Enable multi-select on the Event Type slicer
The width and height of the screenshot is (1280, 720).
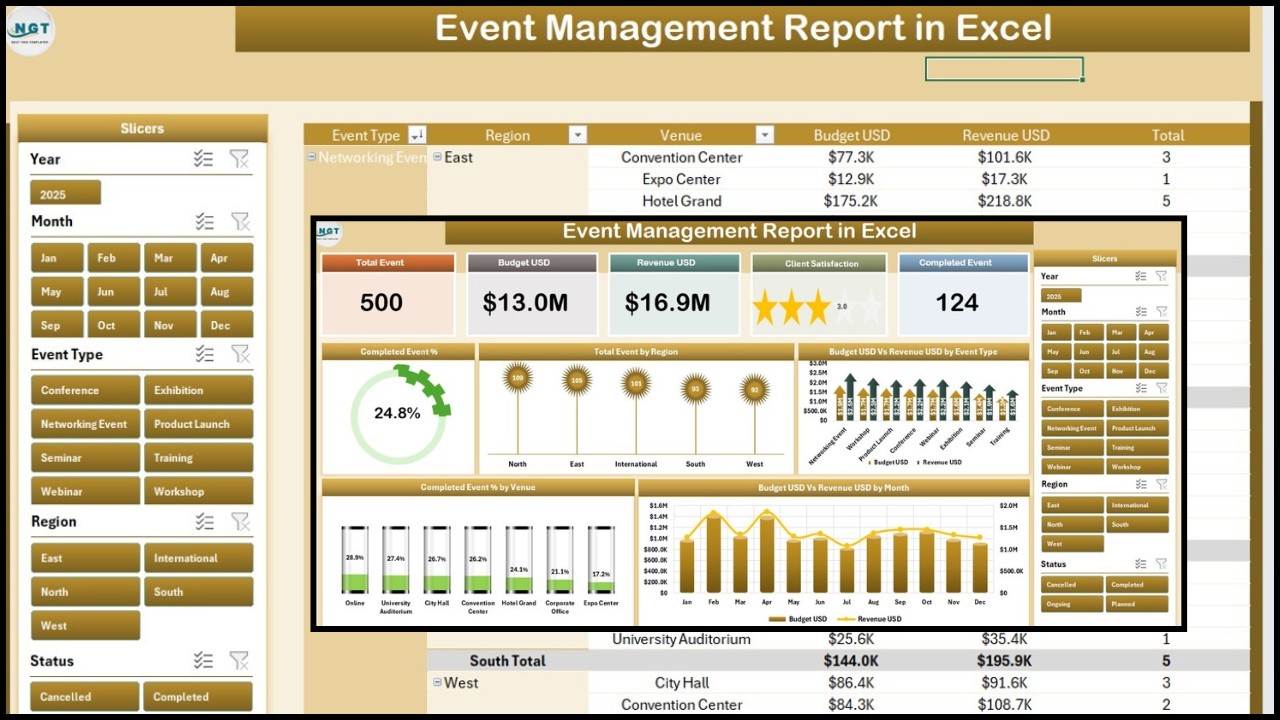(x=204, y=354)
